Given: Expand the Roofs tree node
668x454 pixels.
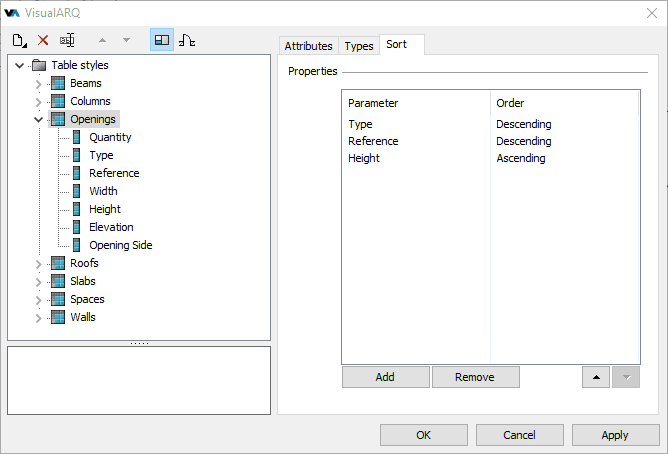Looking at the screenshot, I should (x=38, y=264).
